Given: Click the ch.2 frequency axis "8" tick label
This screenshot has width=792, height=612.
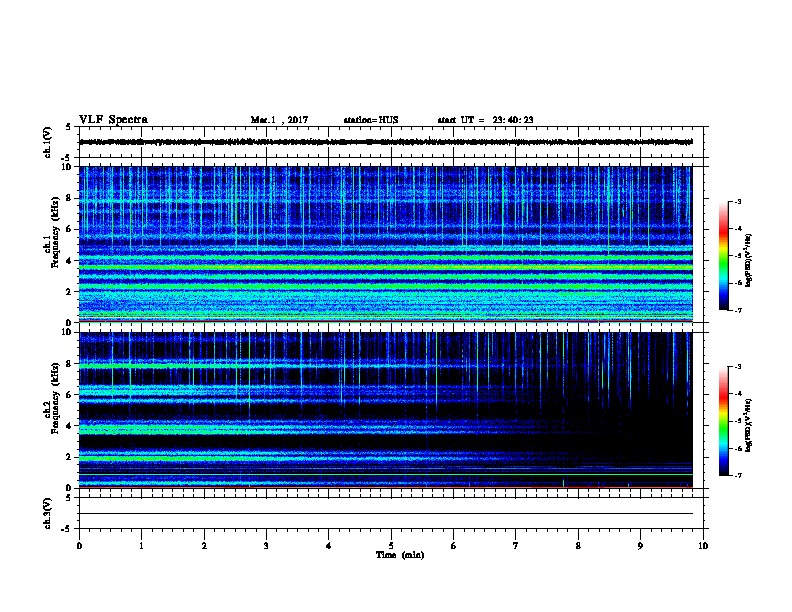Looking at the screenshot, I should (69, 364).
